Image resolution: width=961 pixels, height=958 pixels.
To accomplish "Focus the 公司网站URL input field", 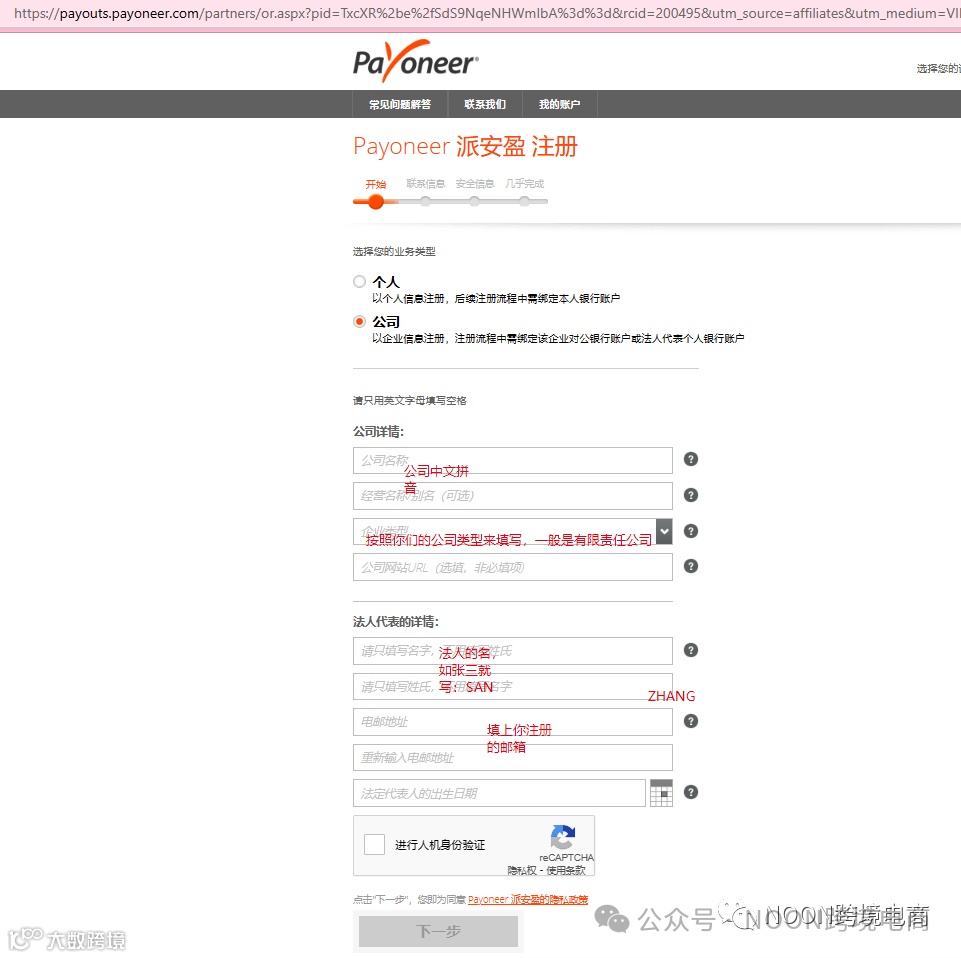I will tap(512, 567).
